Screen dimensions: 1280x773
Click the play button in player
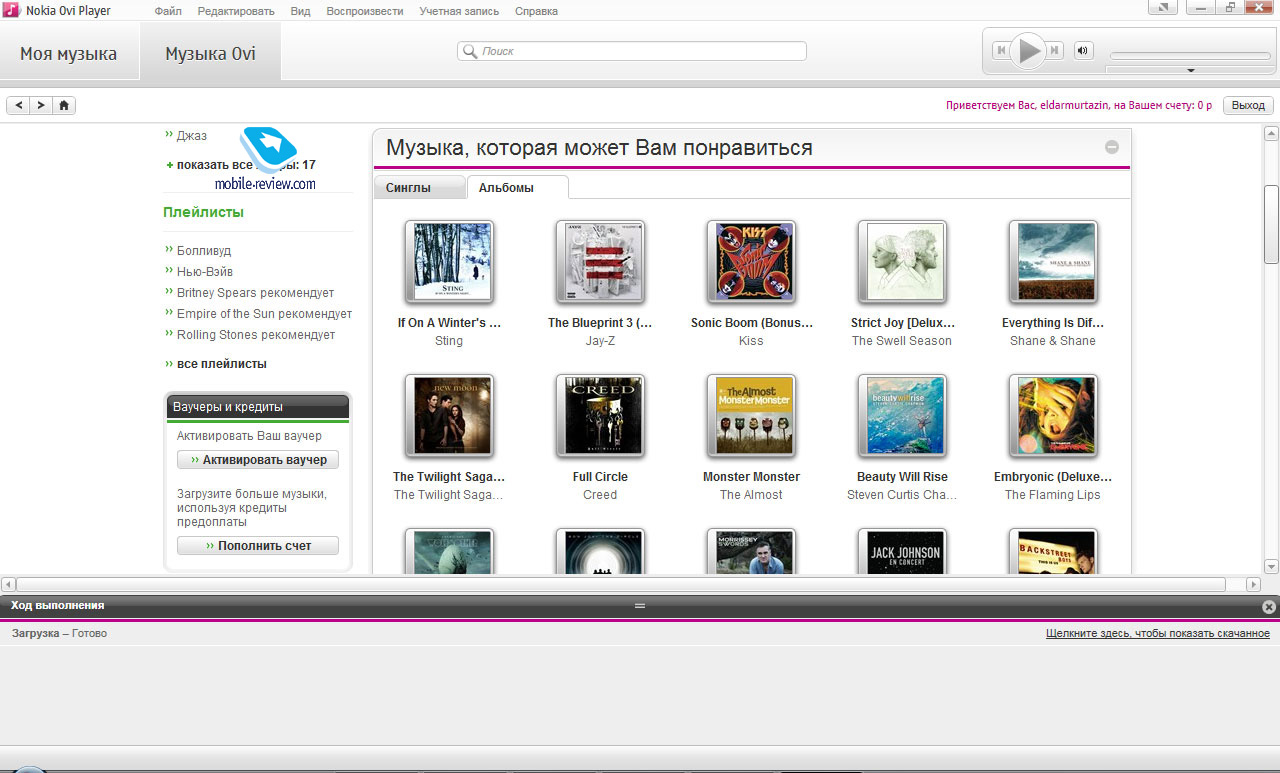[1029, 50]
